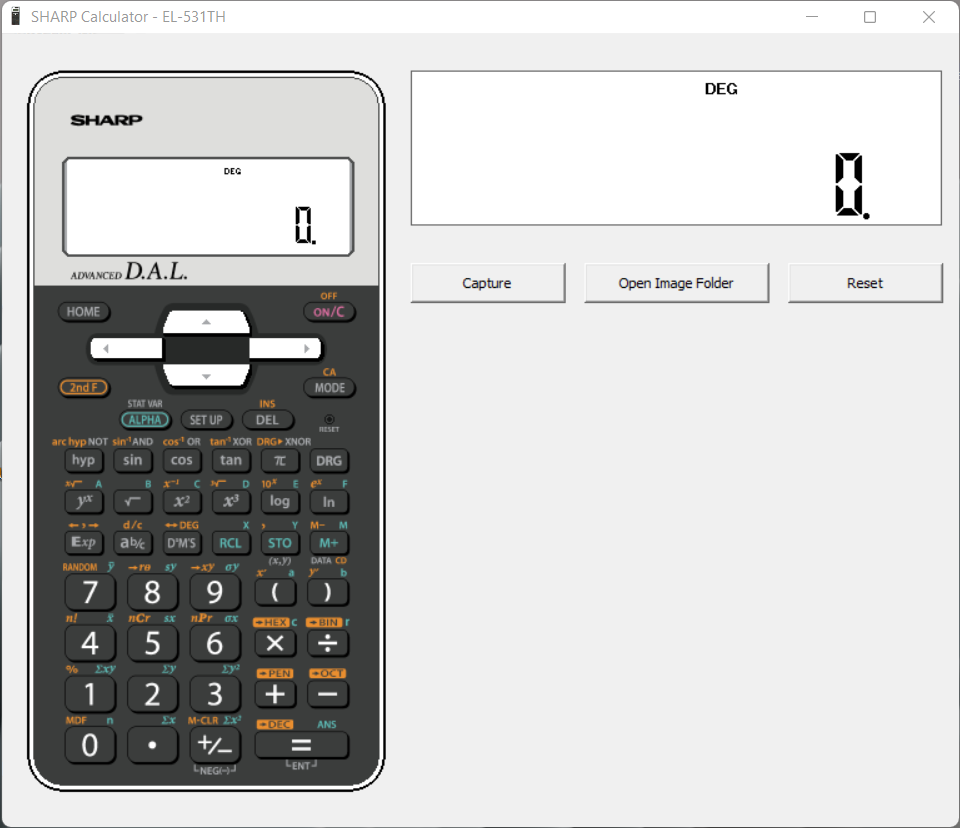The image size is (960, 828).
Task: Click the small RESET pinhole button
Action: click(x=329, y=420)
